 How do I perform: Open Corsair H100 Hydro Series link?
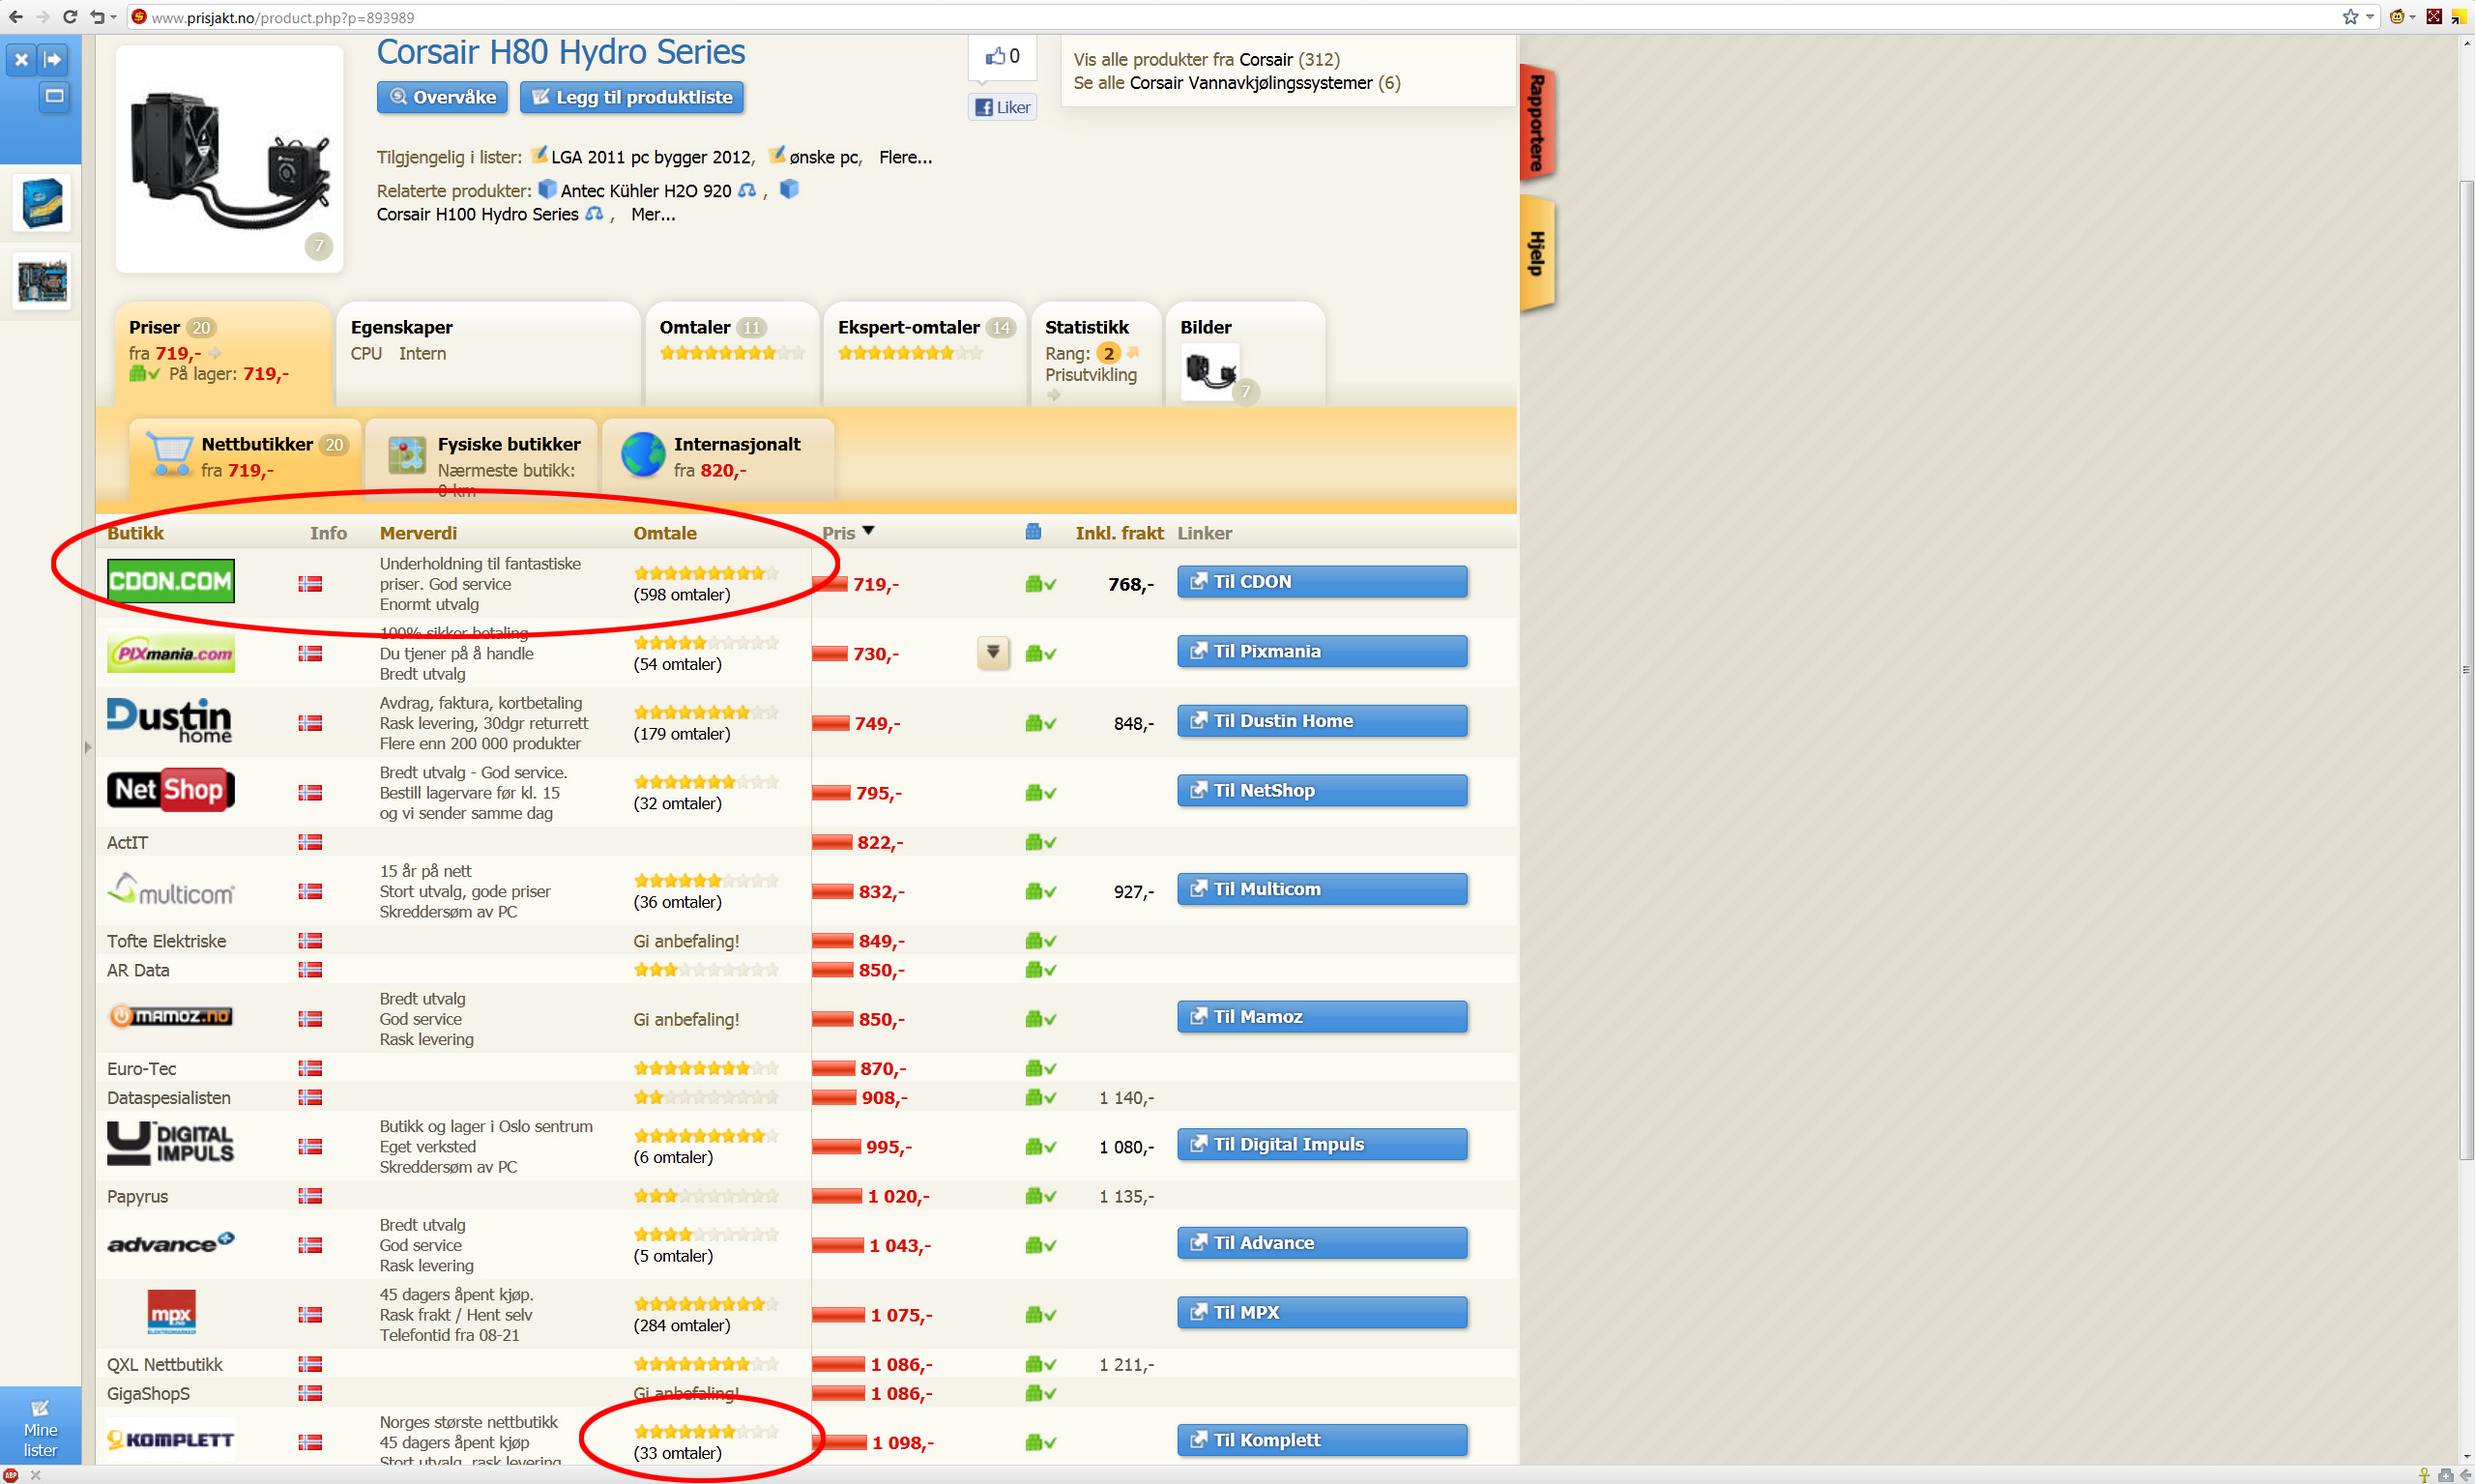click(477, 214)
